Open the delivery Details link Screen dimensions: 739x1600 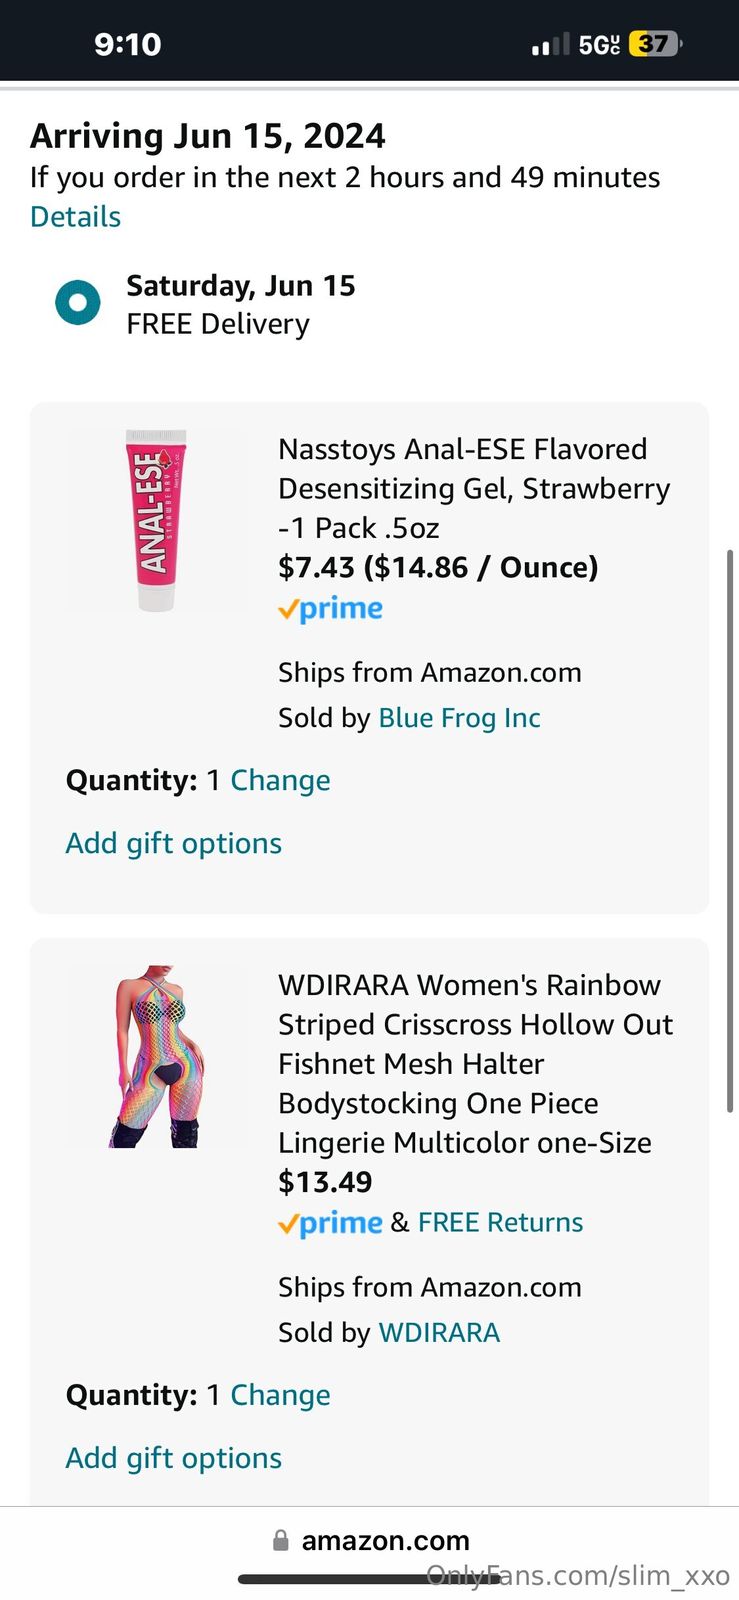point(75,217)
